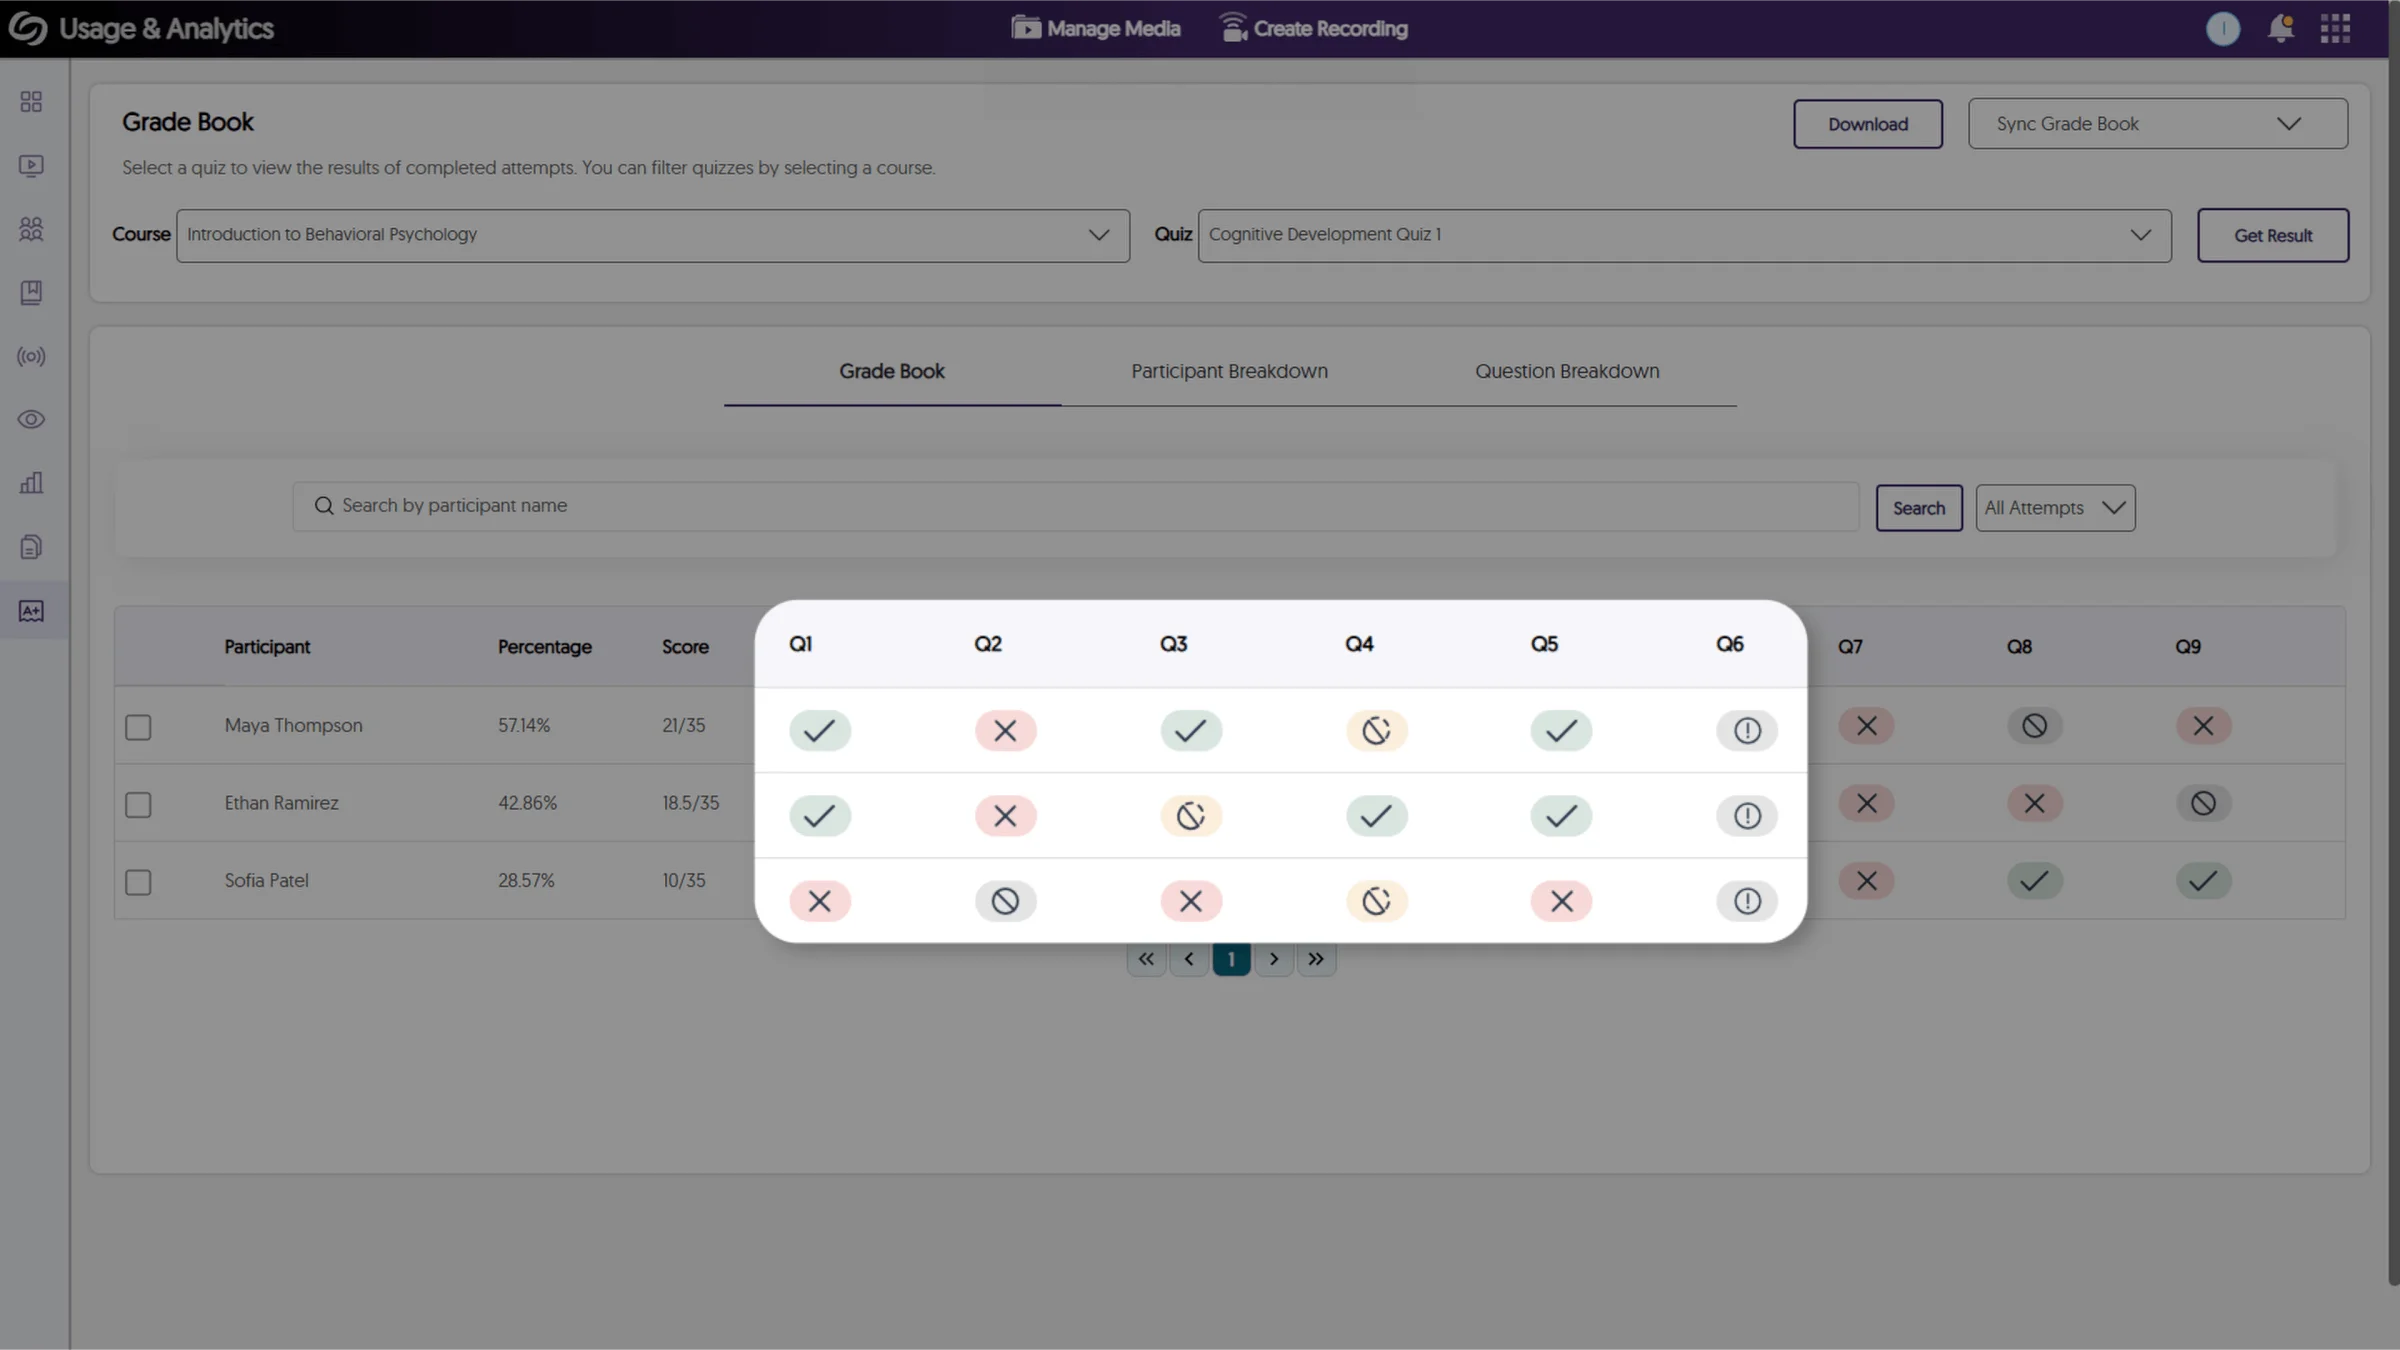The height and width of the screenshot is (1350, 2400).
Task: Click Maya Thompson's Q2 incorrect cross
Action: click(1005, 730)
